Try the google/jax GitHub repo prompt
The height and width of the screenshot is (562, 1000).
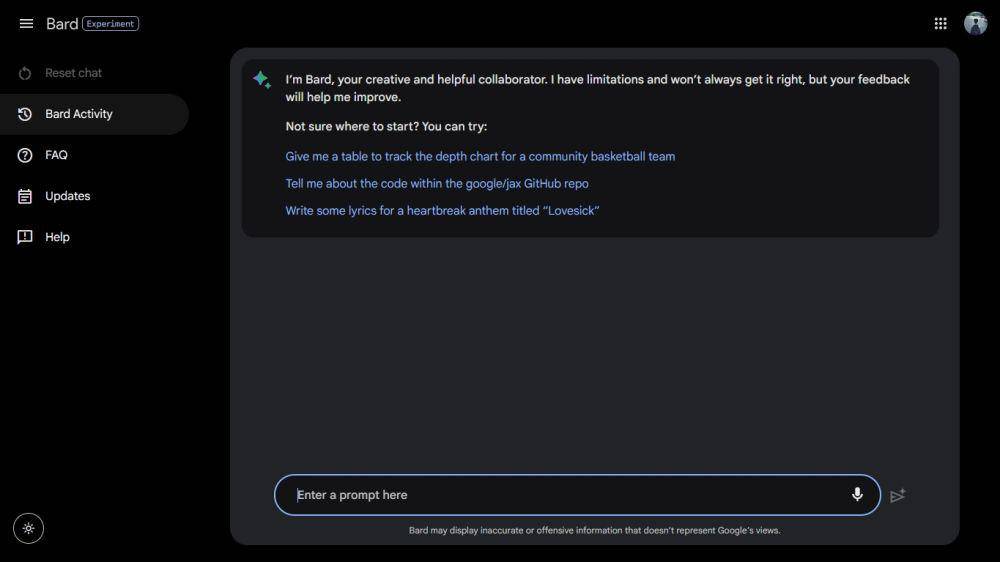click(436, 184)
